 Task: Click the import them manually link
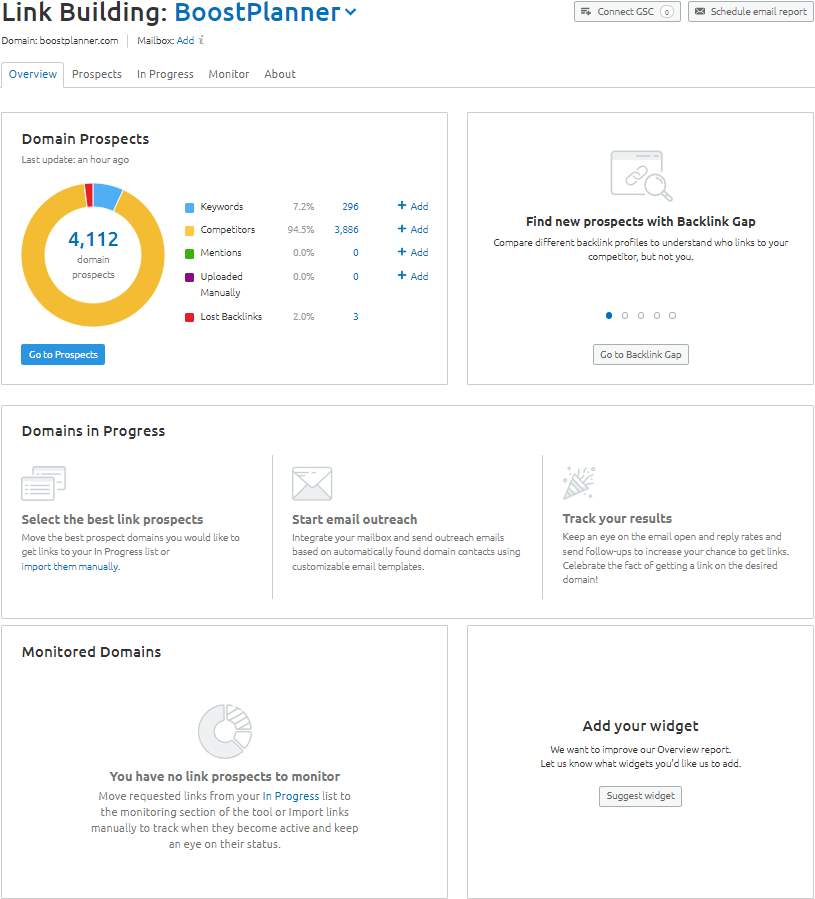point(70,566)
